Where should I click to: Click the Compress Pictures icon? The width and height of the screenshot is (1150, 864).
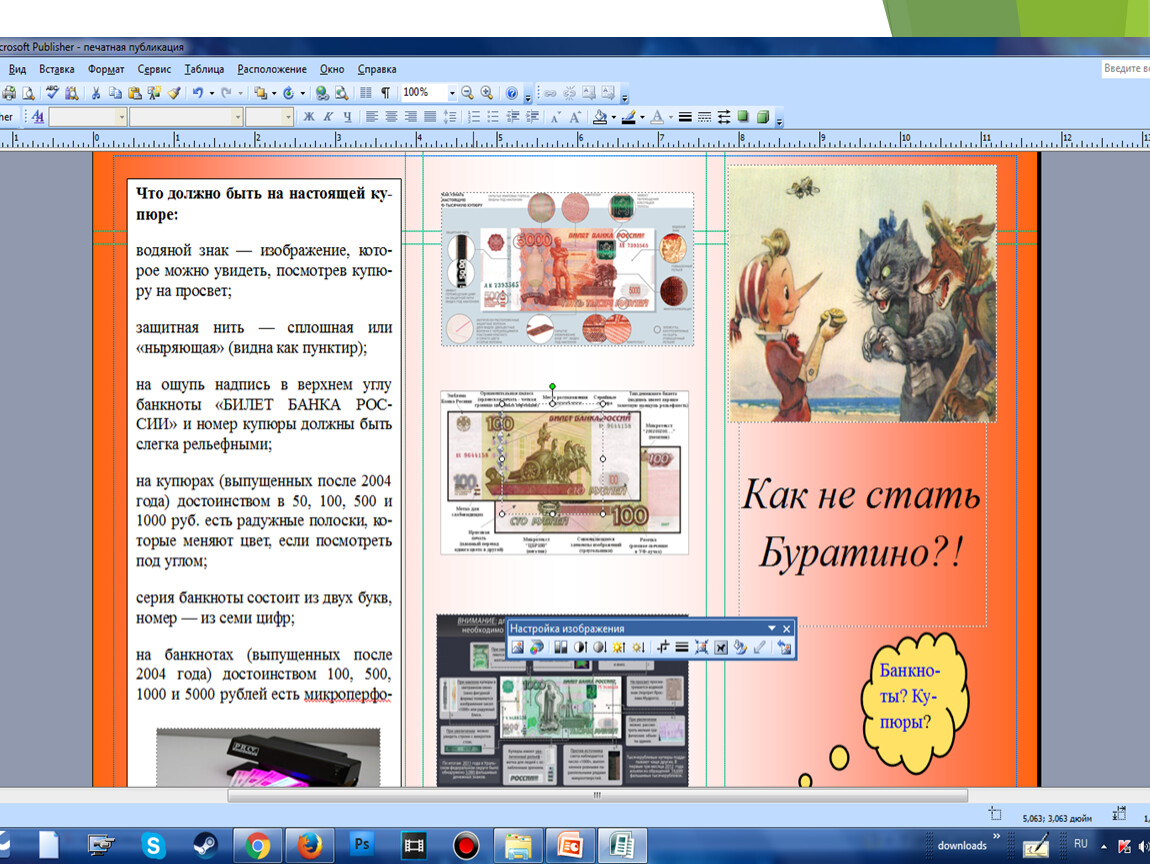tap(701, 647)
